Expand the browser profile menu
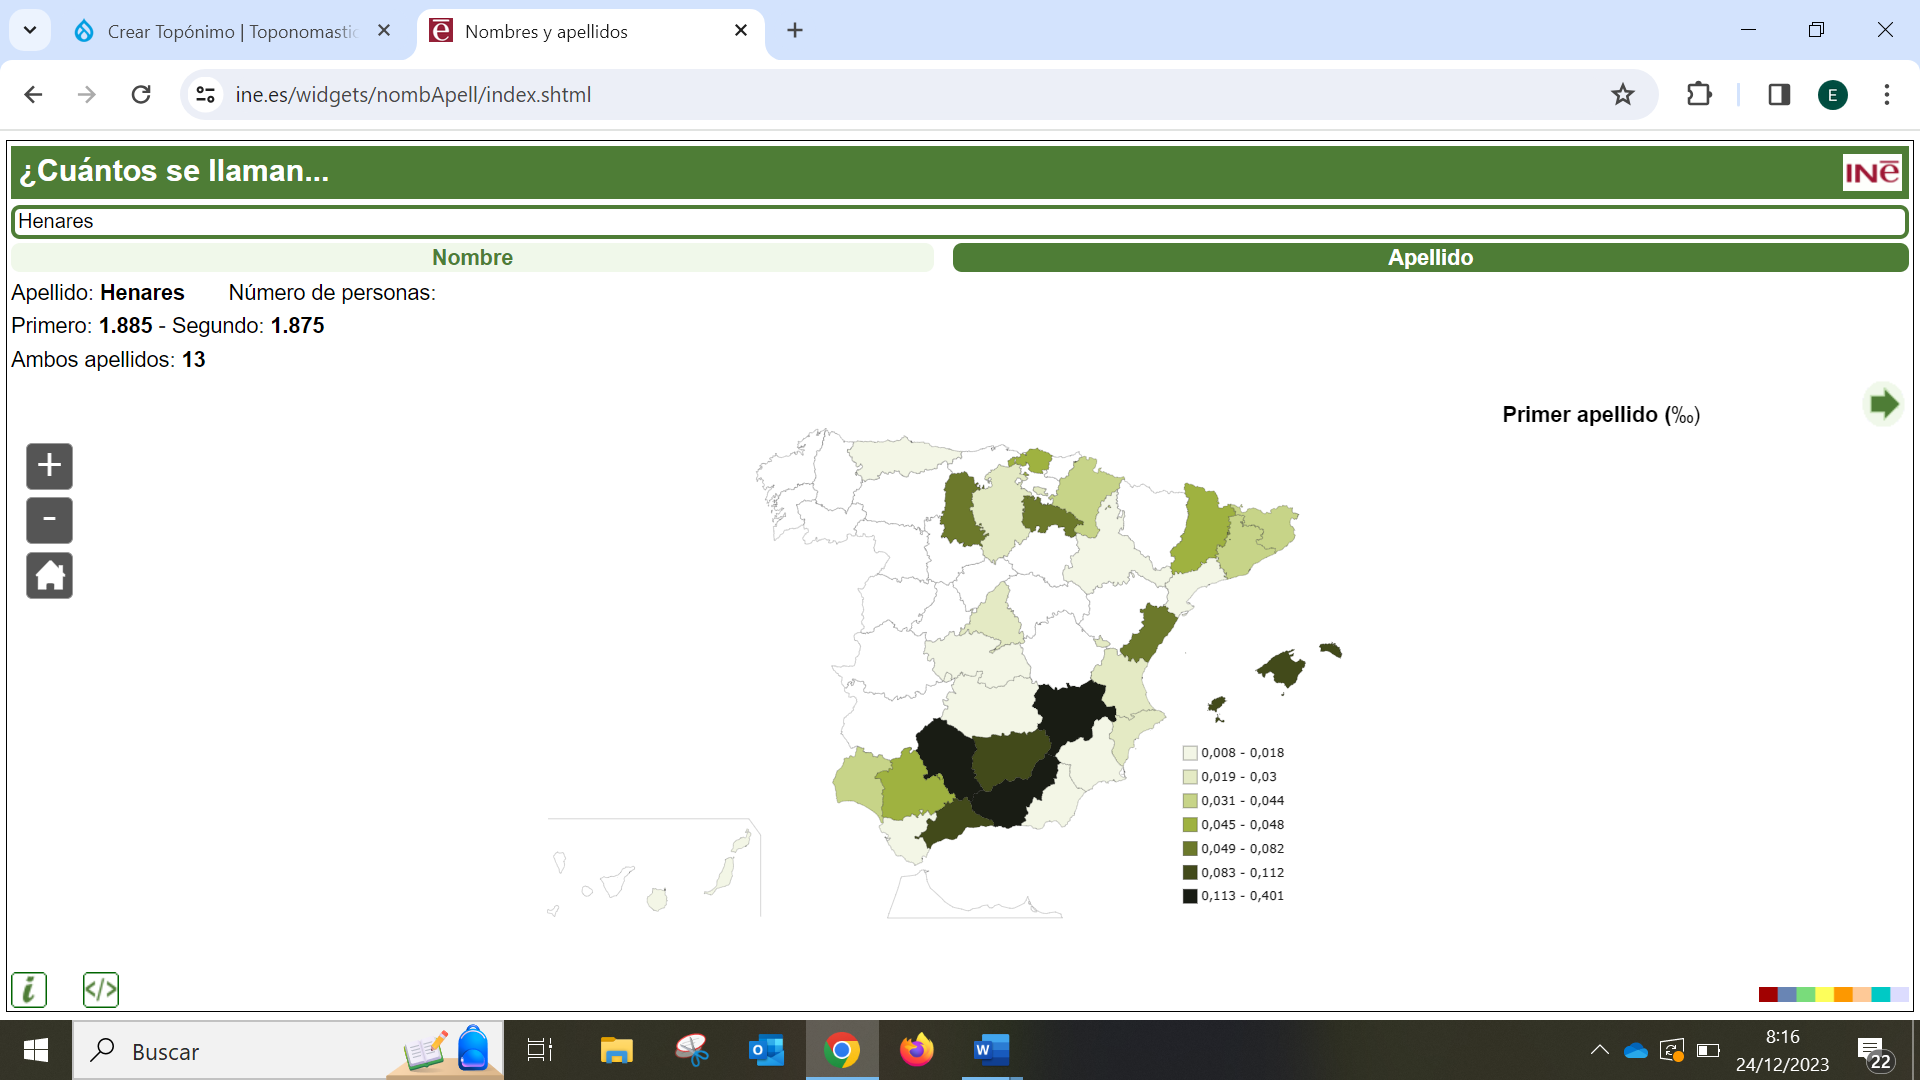Image resolution: width=1920 pixels, height=1080 pixels. 1832,94
